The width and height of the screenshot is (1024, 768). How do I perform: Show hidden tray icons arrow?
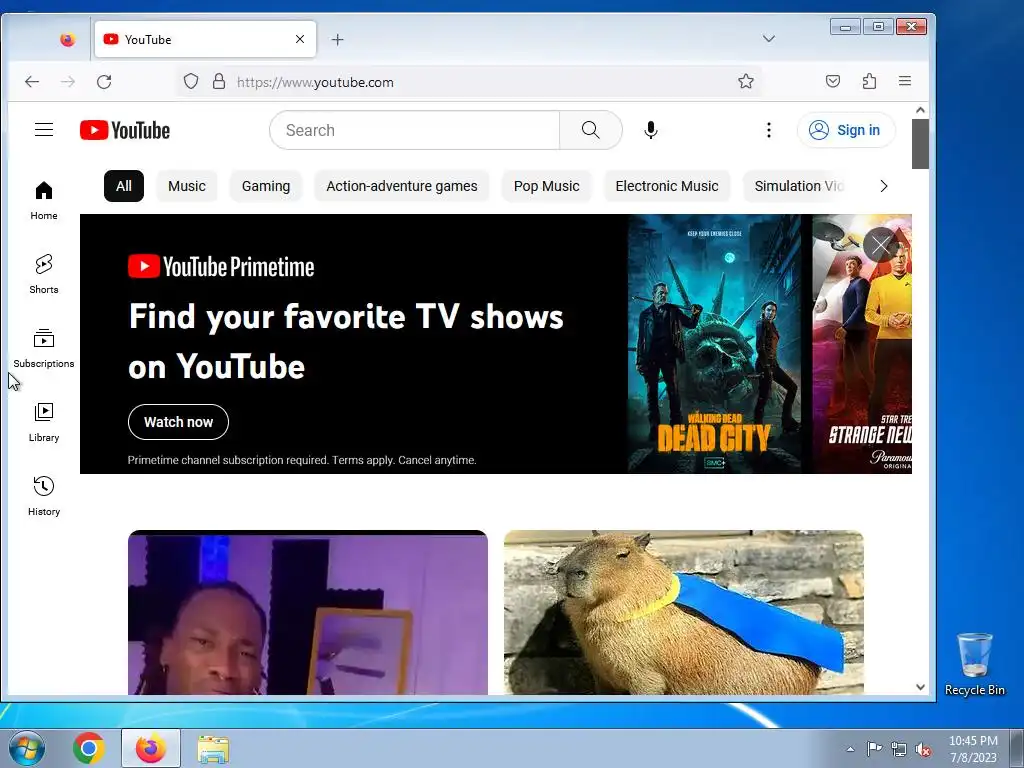[850, 749]
